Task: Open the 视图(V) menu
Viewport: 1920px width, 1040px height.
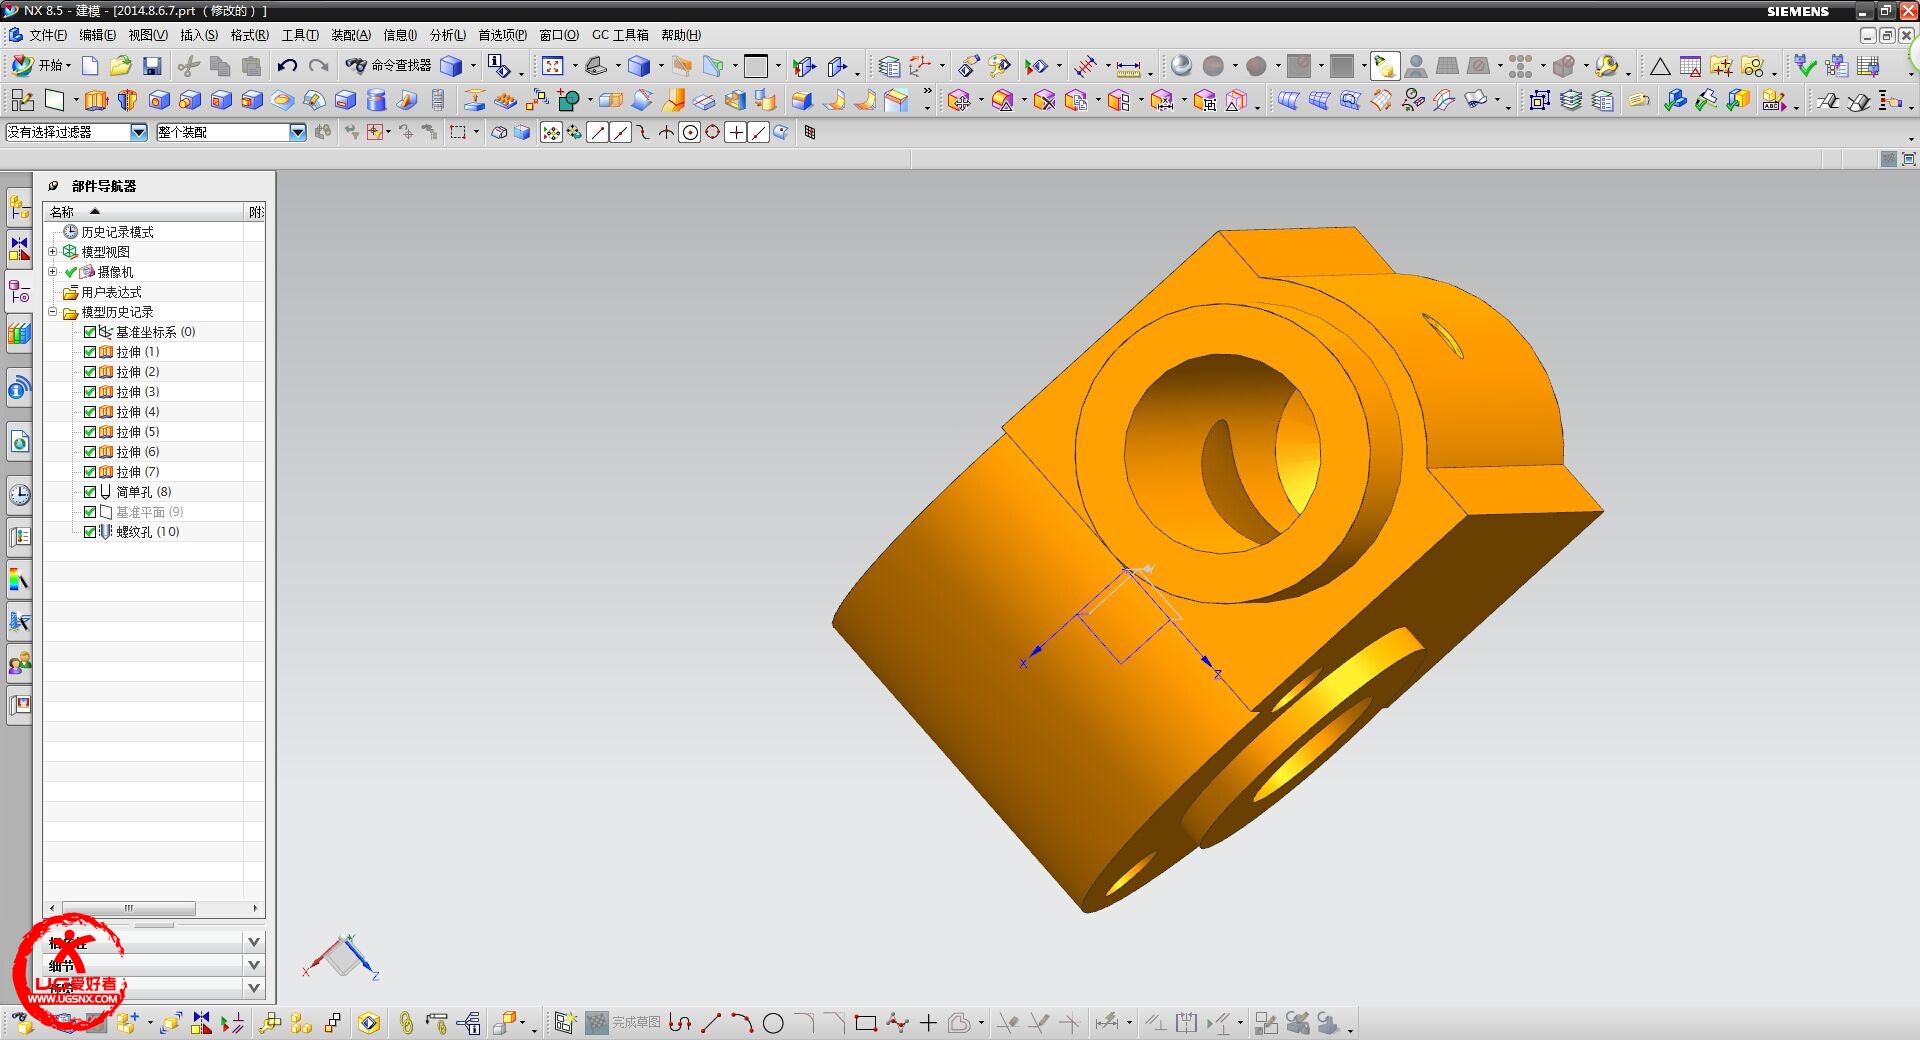Action: pos(147,35)
